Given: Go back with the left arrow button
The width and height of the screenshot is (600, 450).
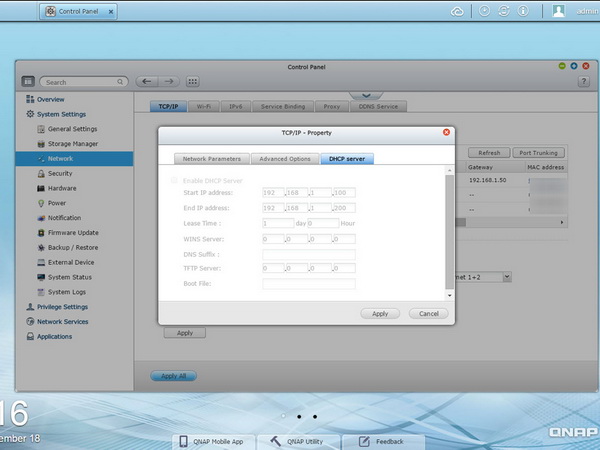Looking at the screenshot, I should pyautogui.click(x=147, y=81).
